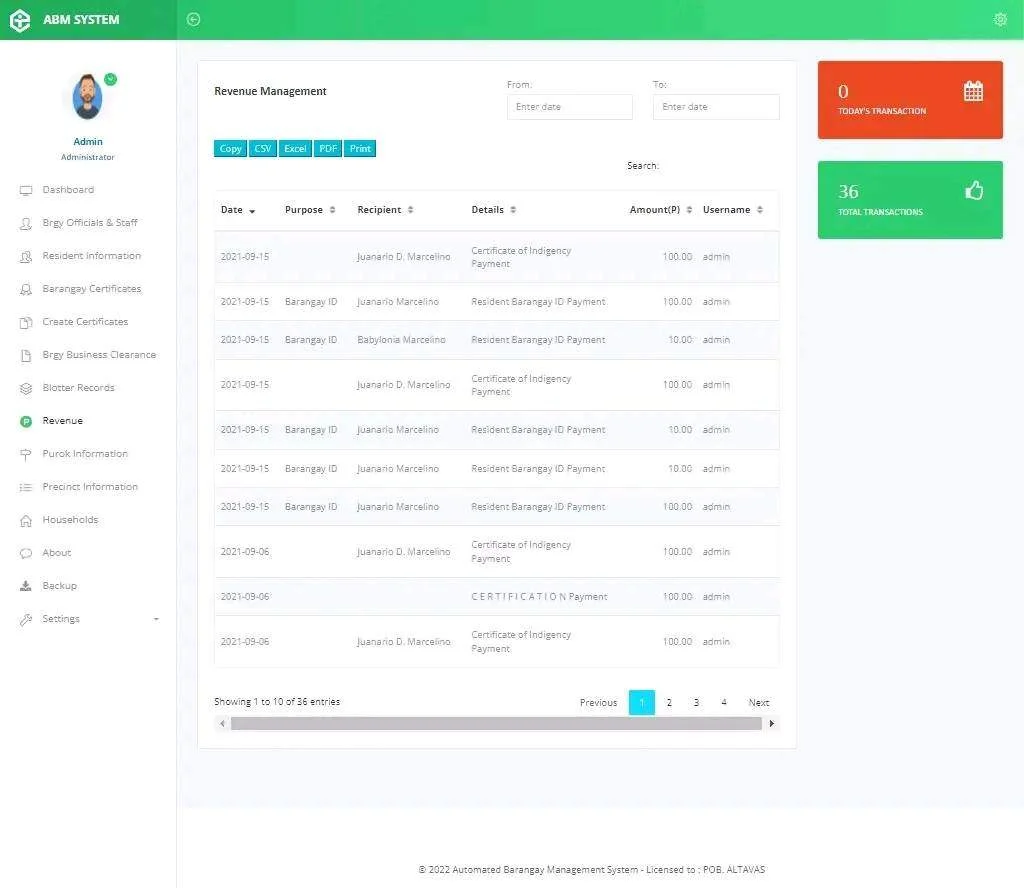Click the About chat bubble icon
Screen dimensions: 1024x888
click(25, 553)
